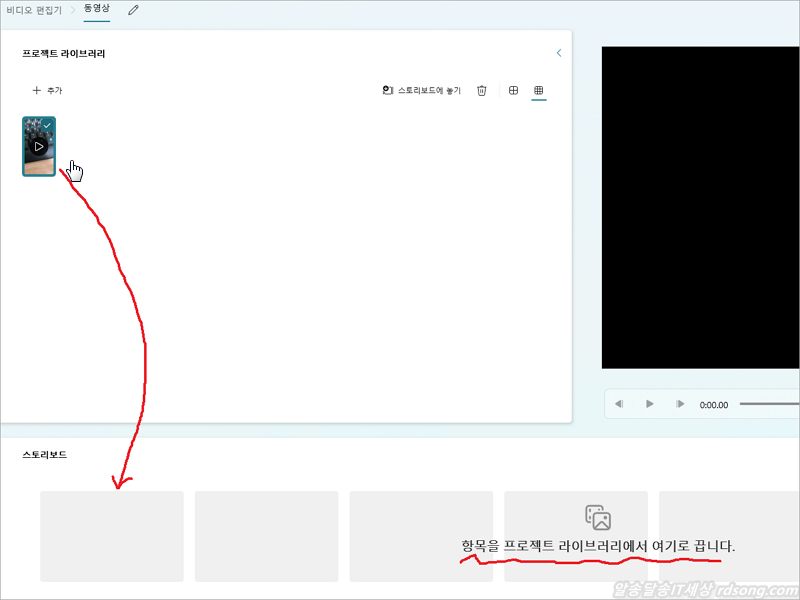Image resolution: width=800 pixels, height=600 pixels.
Task: Toggle the checkmark on the video thumbnail
Action: click(x=47, y=125)
